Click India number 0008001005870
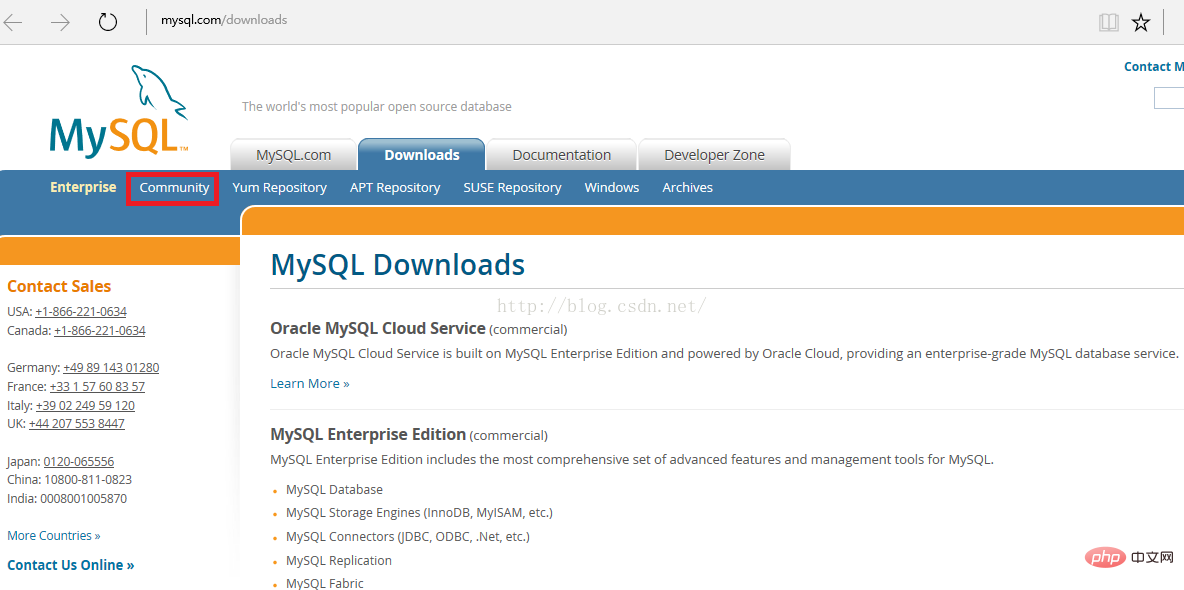 [x=81, y=499]
